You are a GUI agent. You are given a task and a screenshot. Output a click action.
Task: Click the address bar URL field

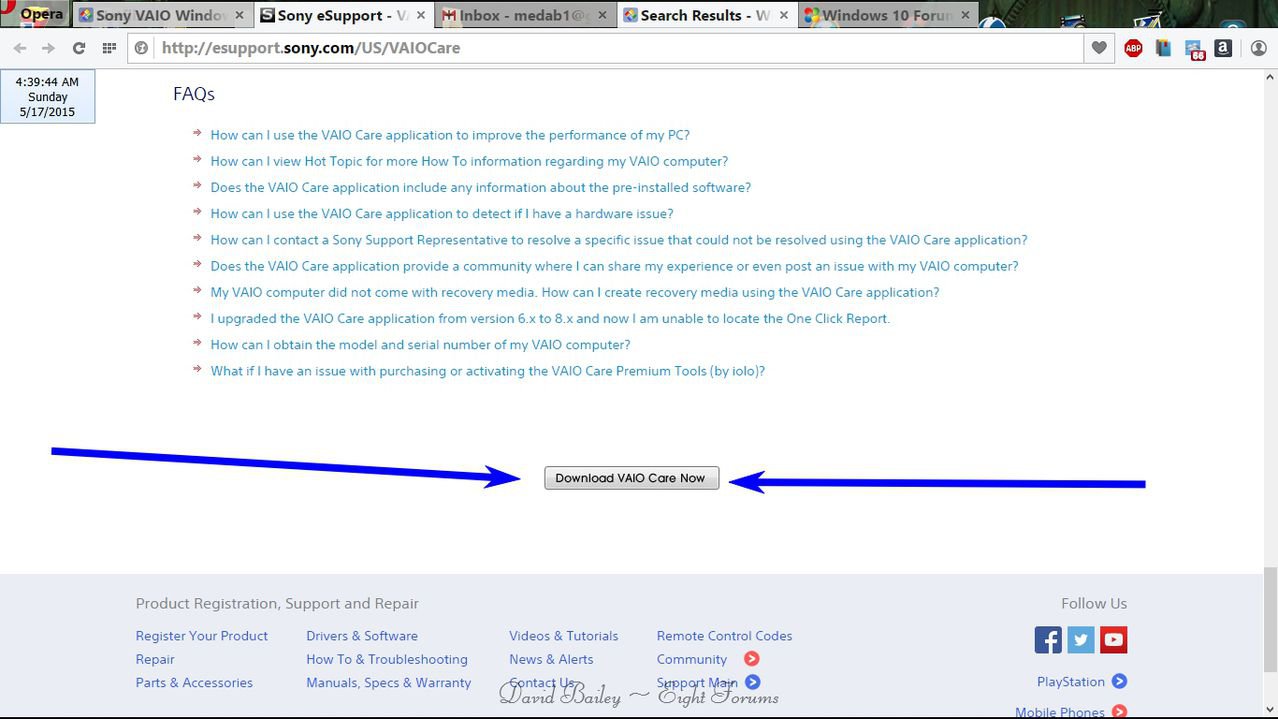pyautogui.click(x=600, y=48)
